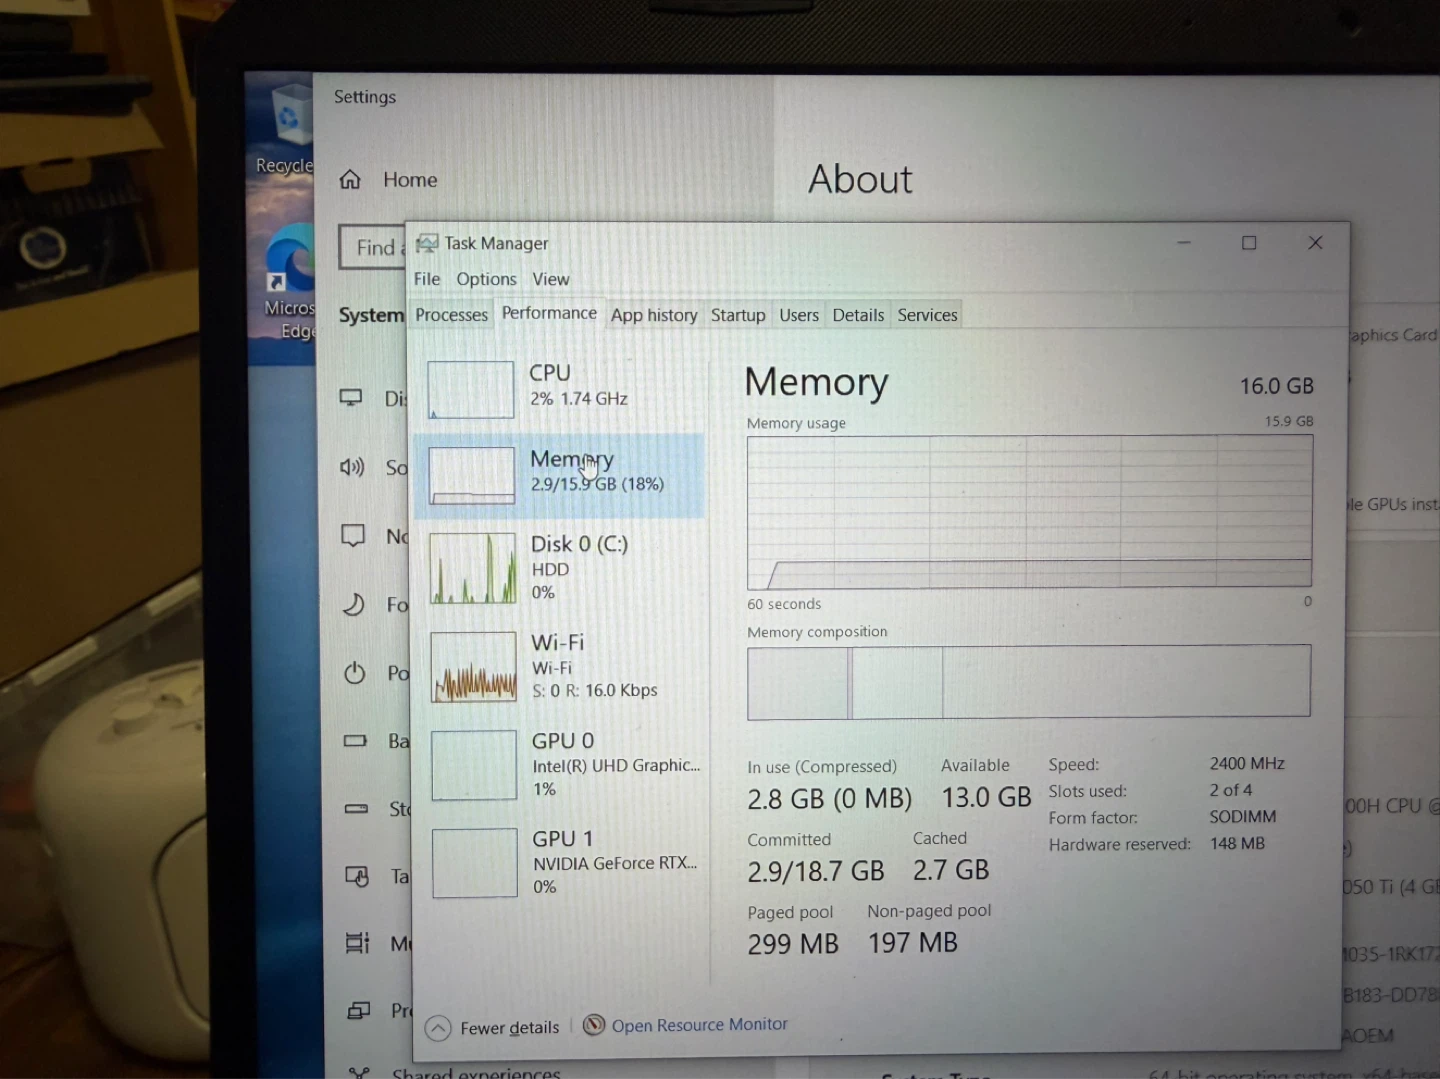Viewport: 1440px width, 1079px height.
Task: Select the Wi-Fi throughput graph thumbnail
Action: coord(474,667)
